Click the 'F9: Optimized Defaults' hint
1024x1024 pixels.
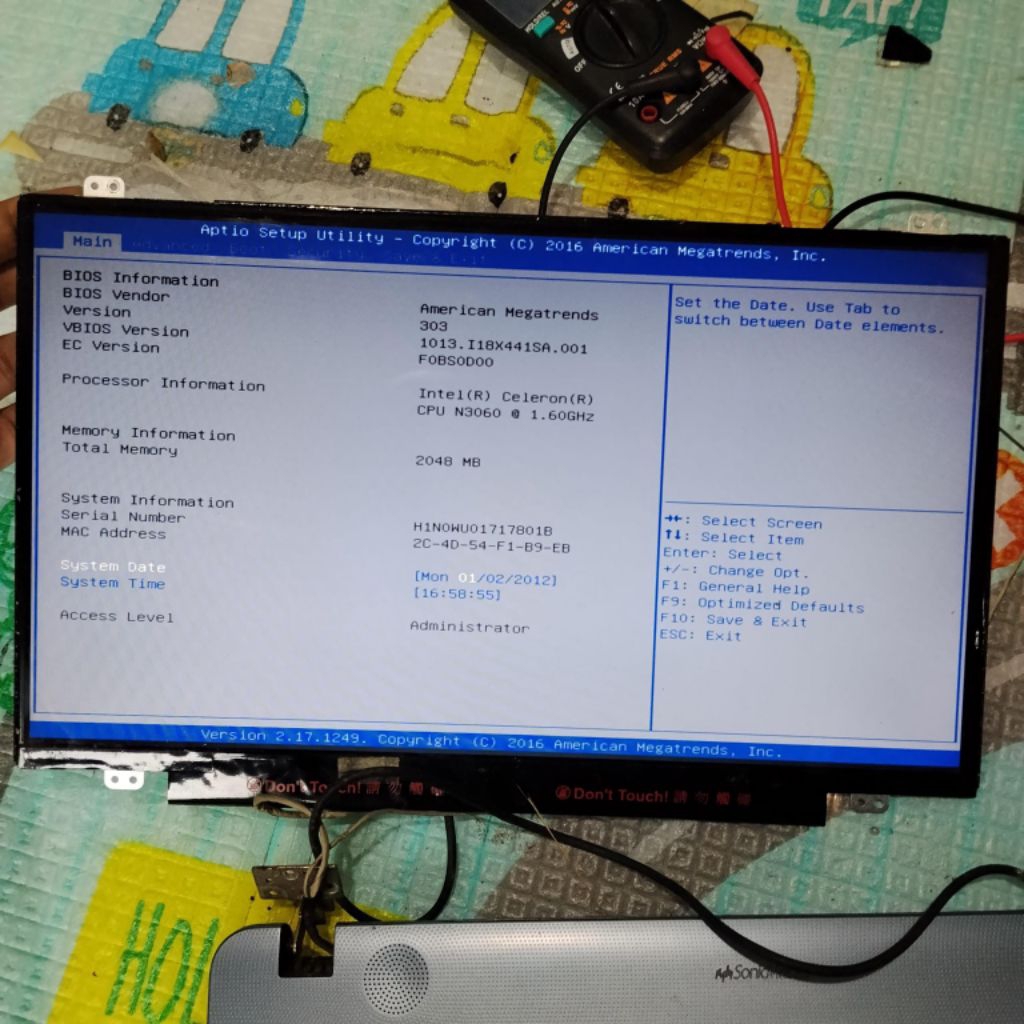[762, 603]
